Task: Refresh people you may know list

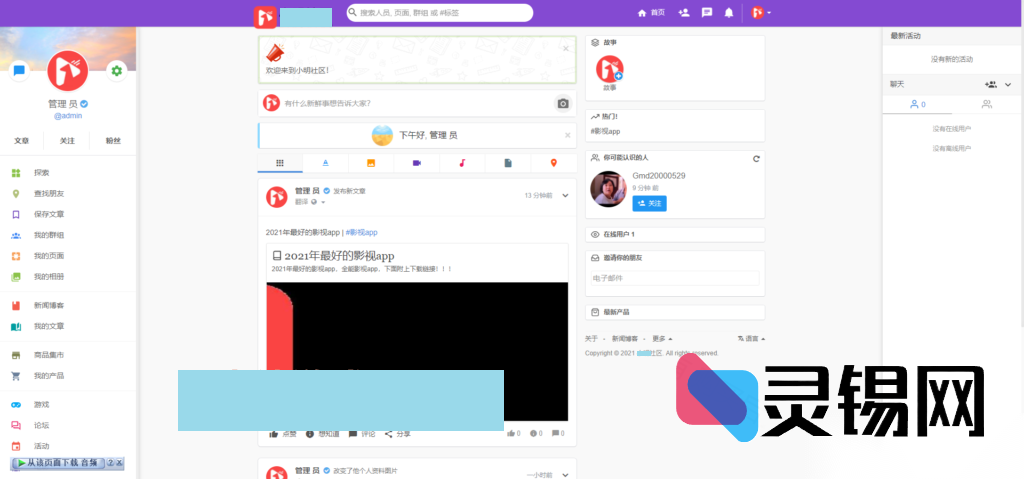Action: tap(756, 158)
